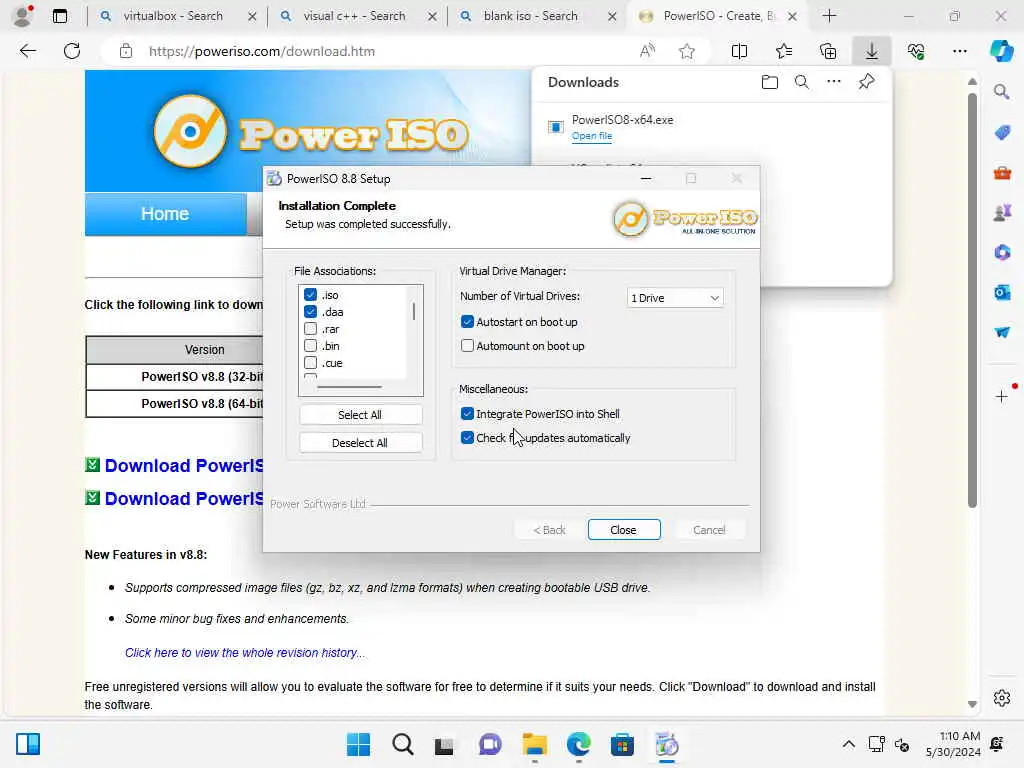Open the Copilot sidebar icon
Screen dimensions: 1024x768
point(1002,51)
